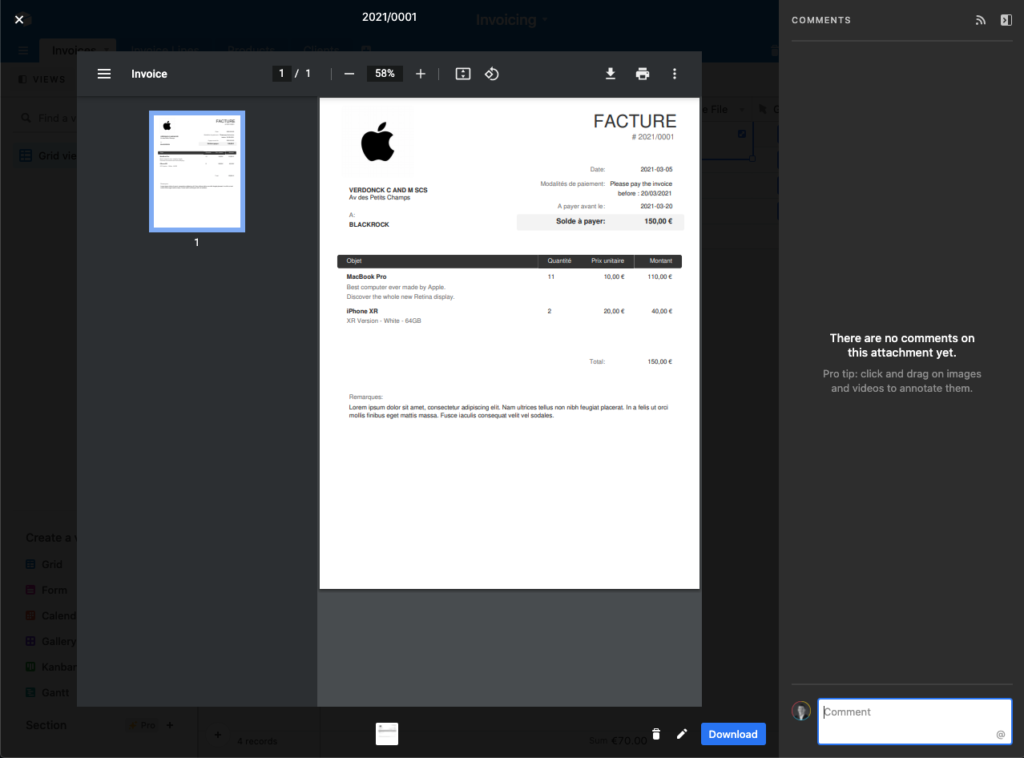Click the 'Solde à payer:' label
Viewport: 1024px width, 758px height.
[x=581, y=221]
